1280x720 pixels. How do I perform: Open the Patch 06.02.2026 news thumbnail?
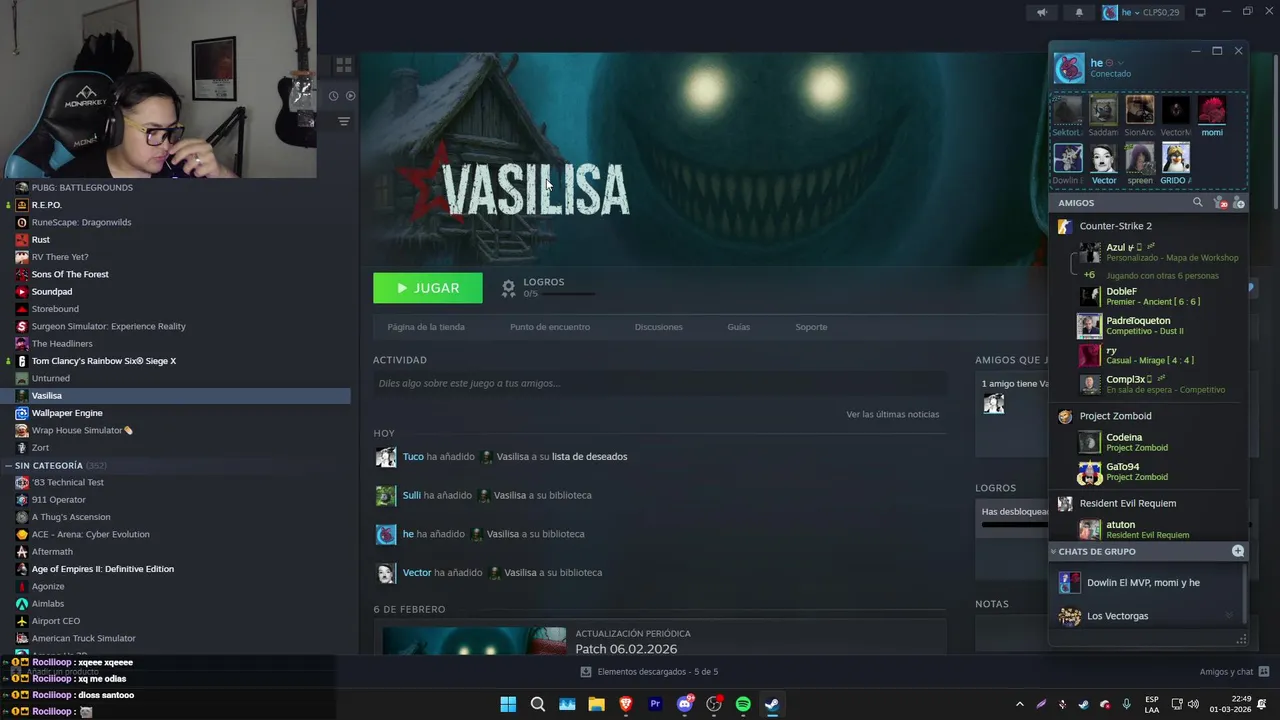(x=474, y=641)
